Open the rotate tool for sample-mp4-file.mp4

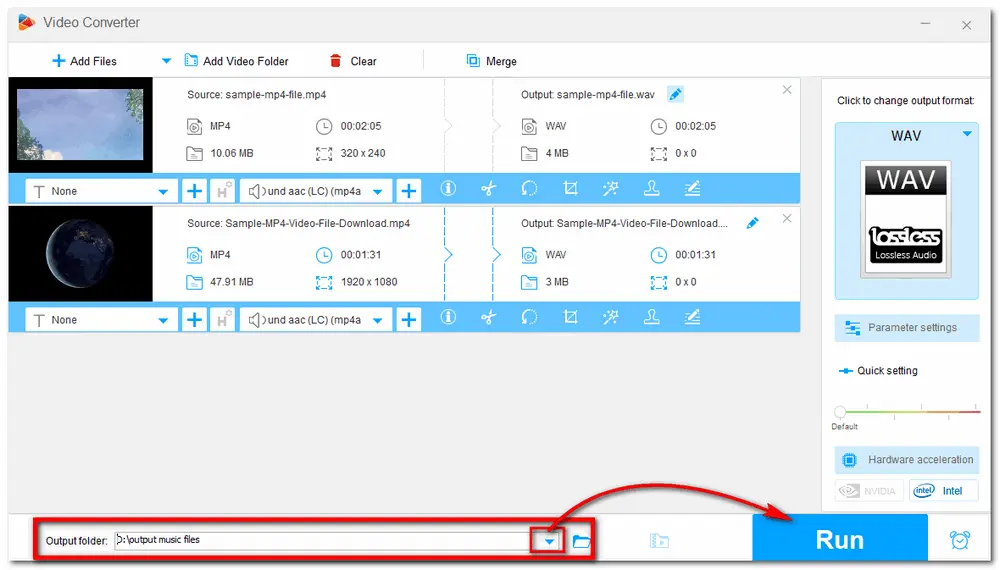click(x=530, y=190)
